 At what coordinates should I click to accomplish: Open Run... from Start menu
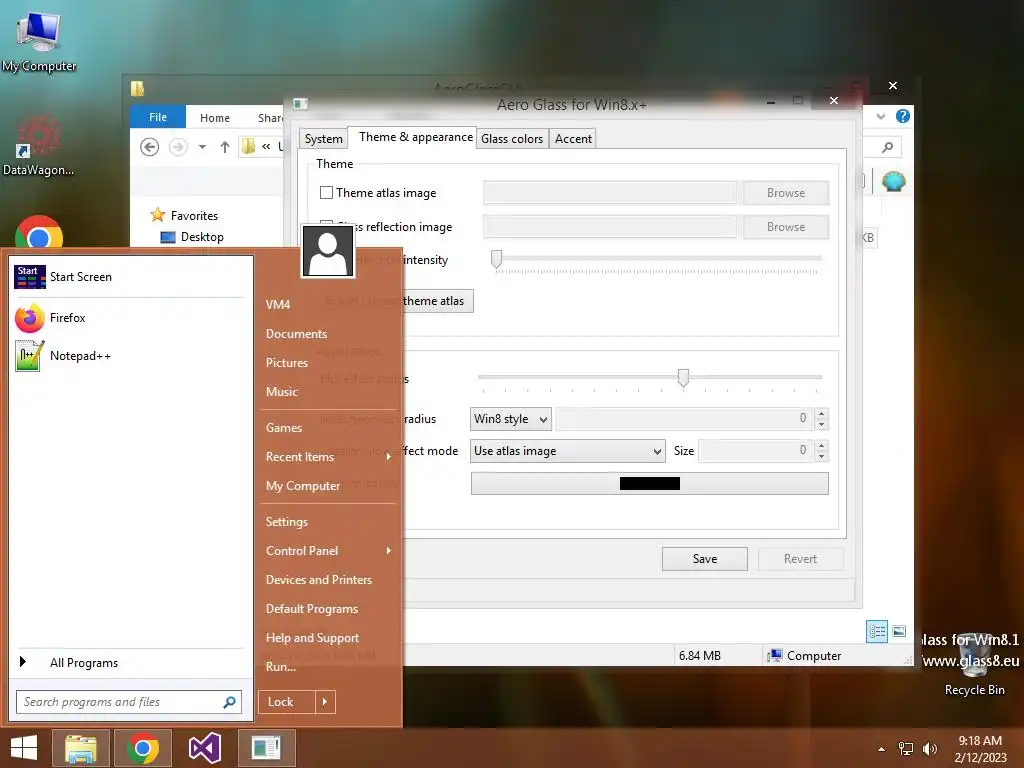pyautogui.click(x=281, y=667)
